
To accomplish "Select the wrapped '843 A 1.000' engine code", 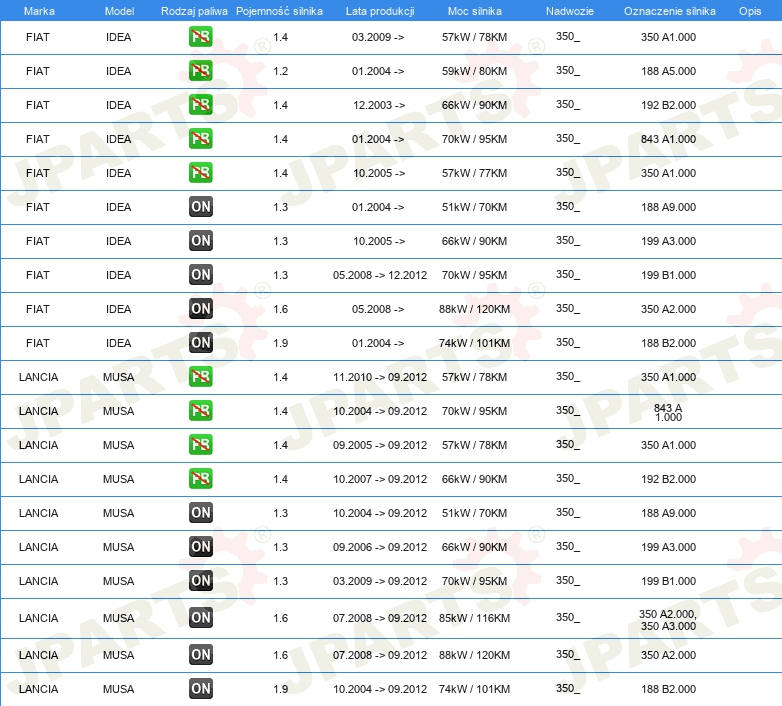I will [668, 412].
